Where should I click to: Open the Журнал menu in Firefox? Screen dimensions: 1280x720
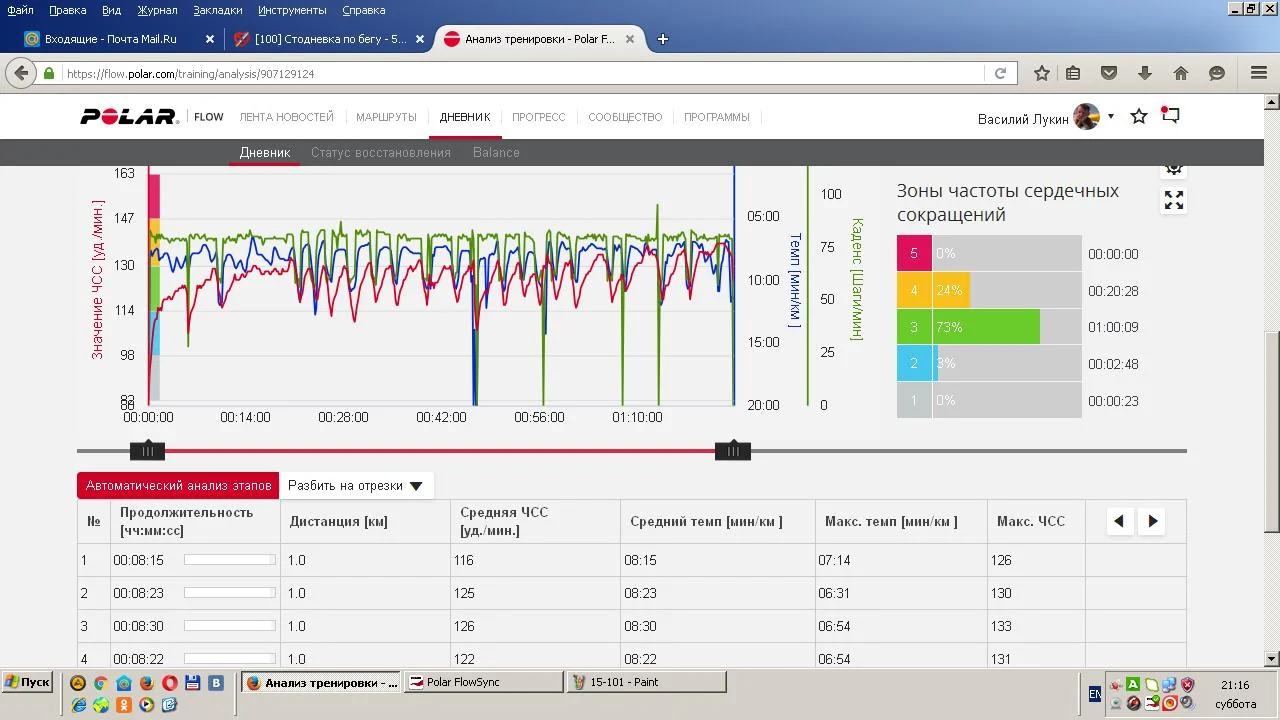157,10
